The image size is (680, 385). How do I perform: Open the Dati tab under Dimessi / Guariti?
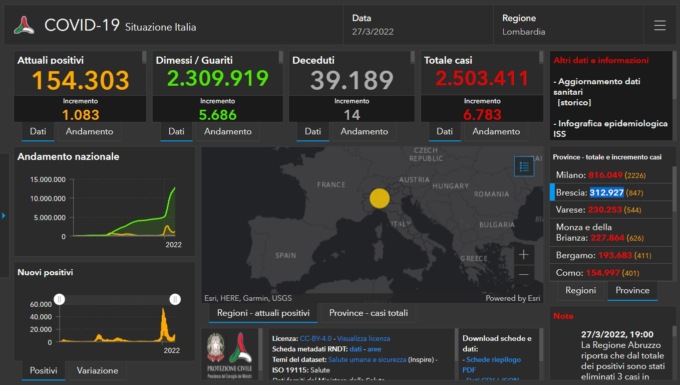(x=176, y=131)
